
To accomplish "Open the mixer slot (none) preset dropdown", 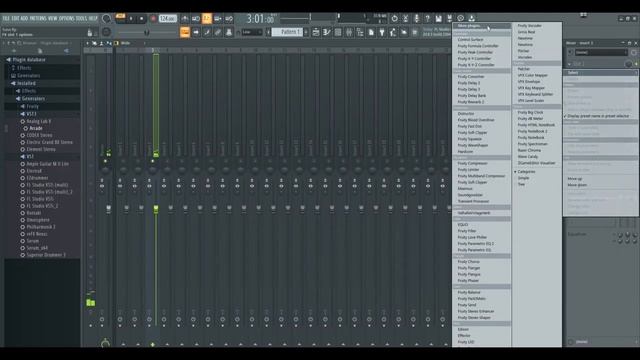I will click(x=601, y=53).
